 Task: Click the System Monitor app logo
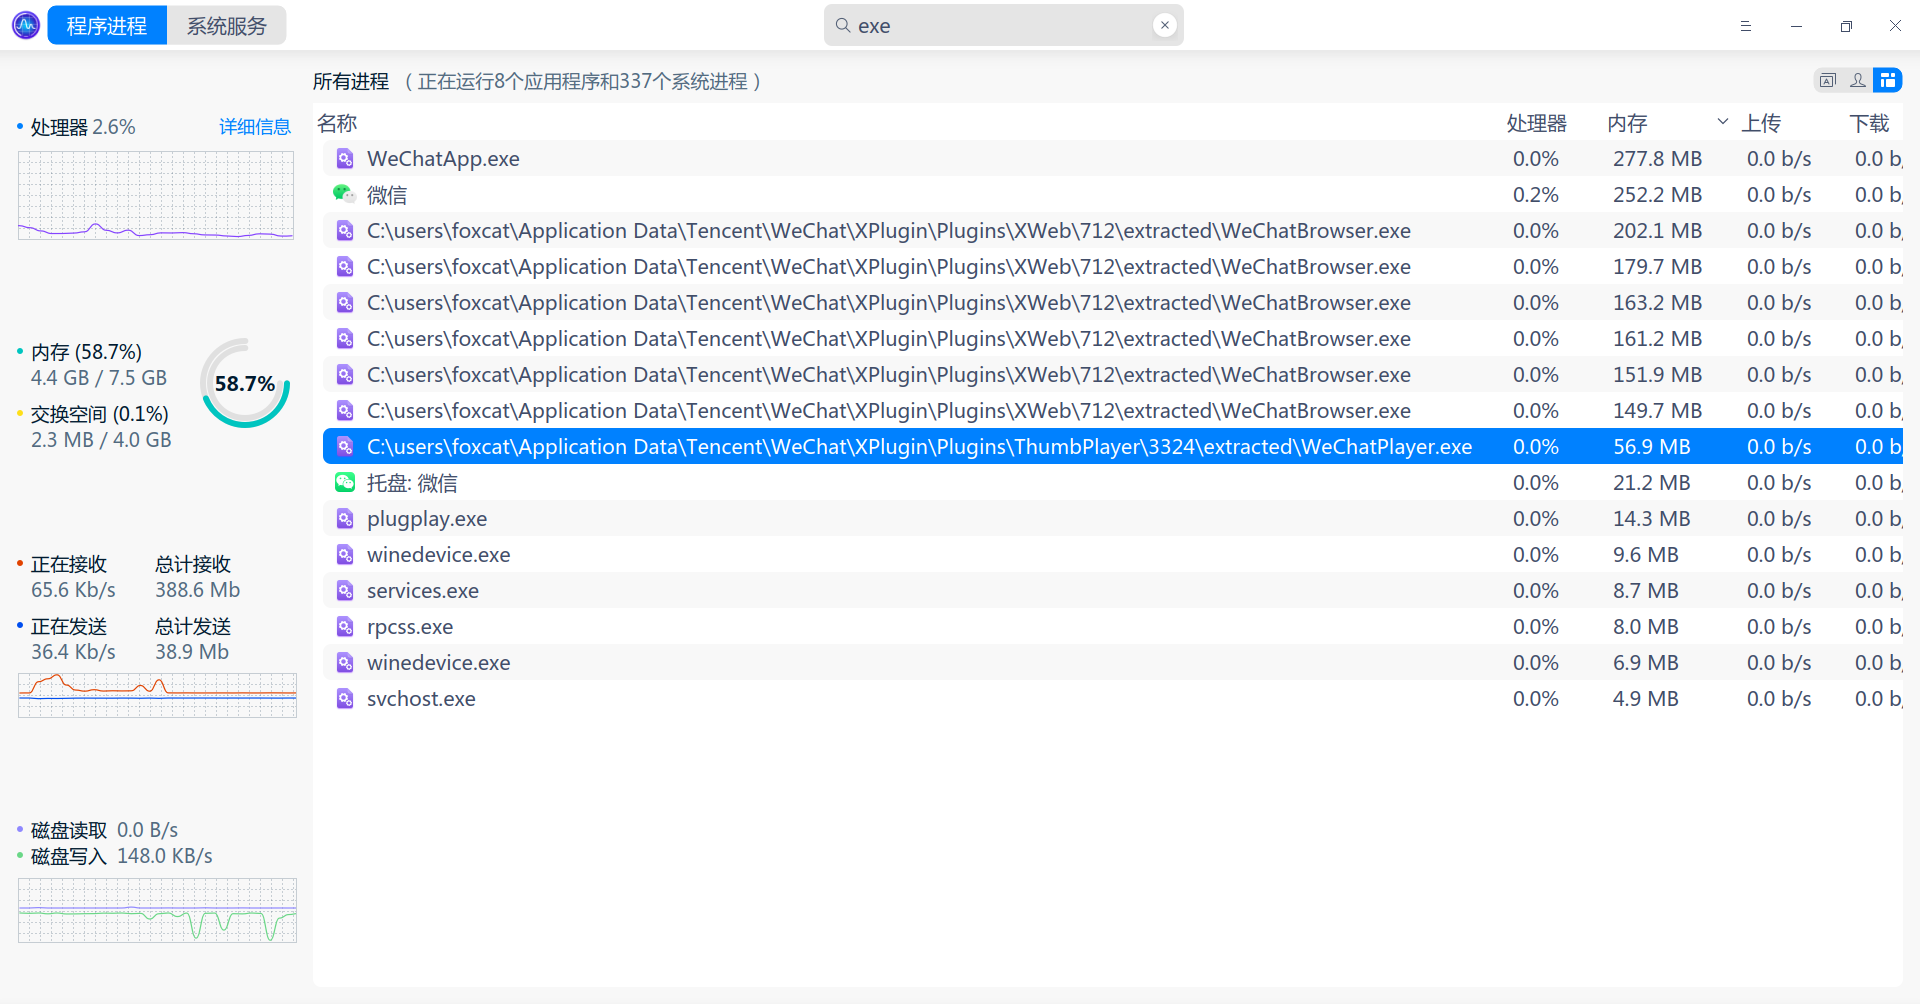(x=26, y=25)
